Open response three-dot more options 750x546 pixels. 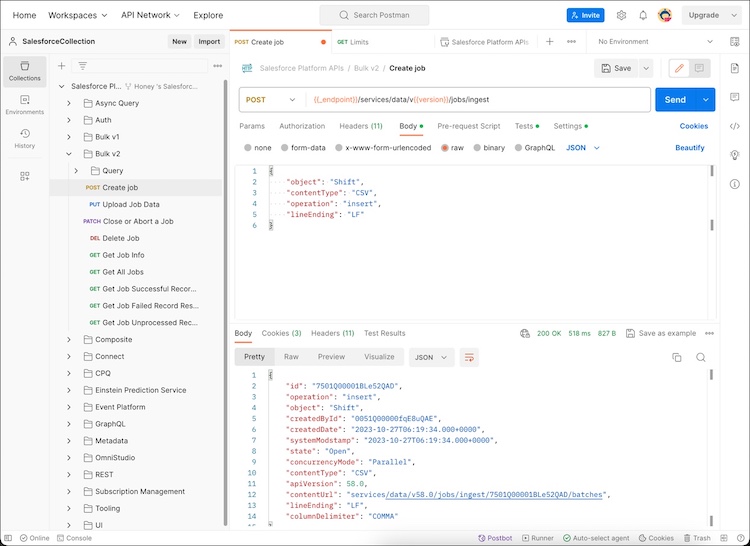click(x=709, y=333)
